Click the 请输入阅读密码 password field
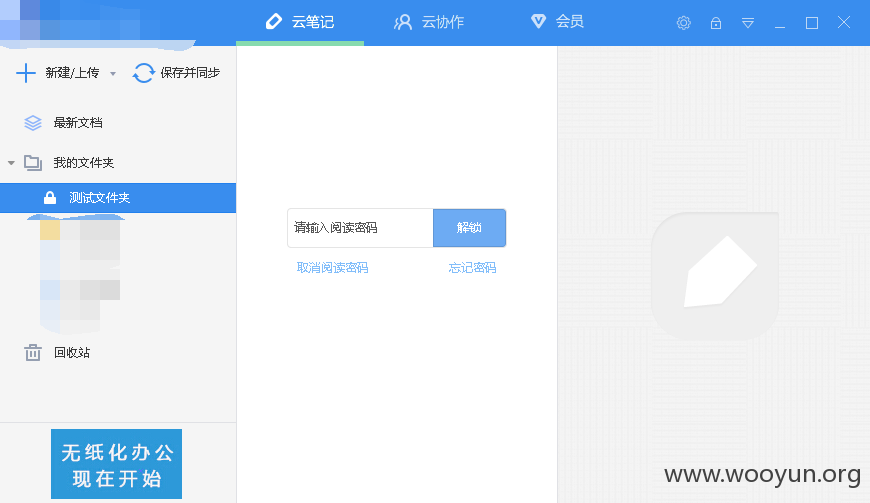This screenshot has width=870, height=503. pyautogui.click(x=360, y=228)
